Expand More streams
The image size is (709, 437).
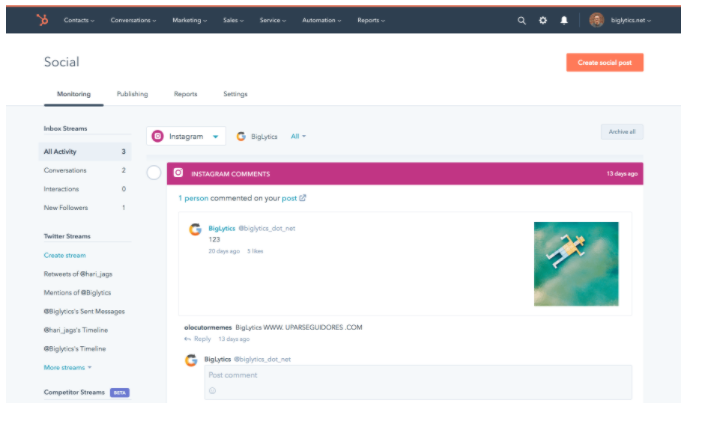click(67, 367)
